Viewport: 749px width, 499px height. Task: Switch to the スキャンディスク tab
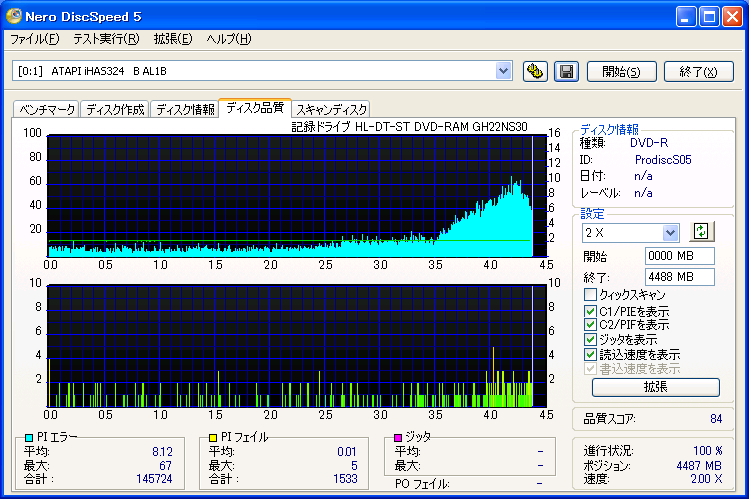[331, 109]
